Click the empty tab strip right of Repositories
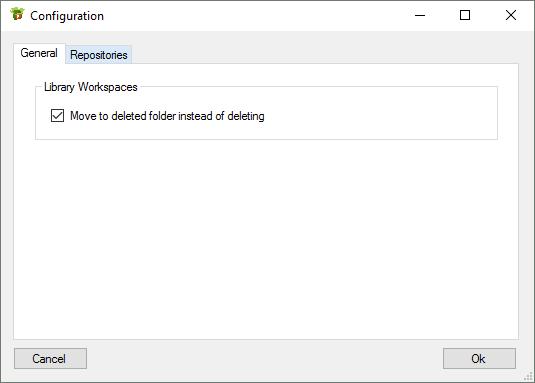 click(324, 54)
